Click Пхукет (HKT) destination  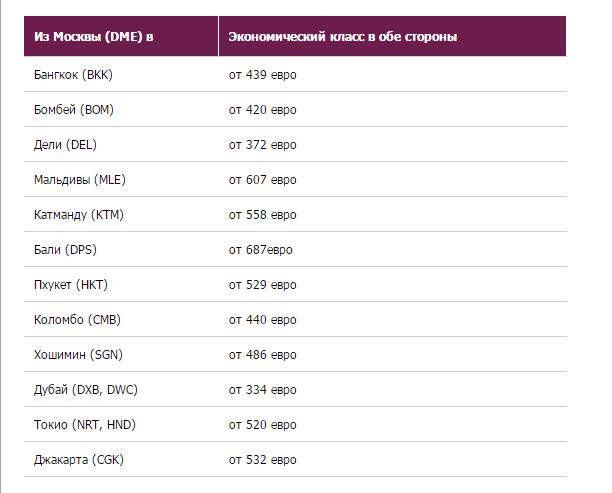71,285
